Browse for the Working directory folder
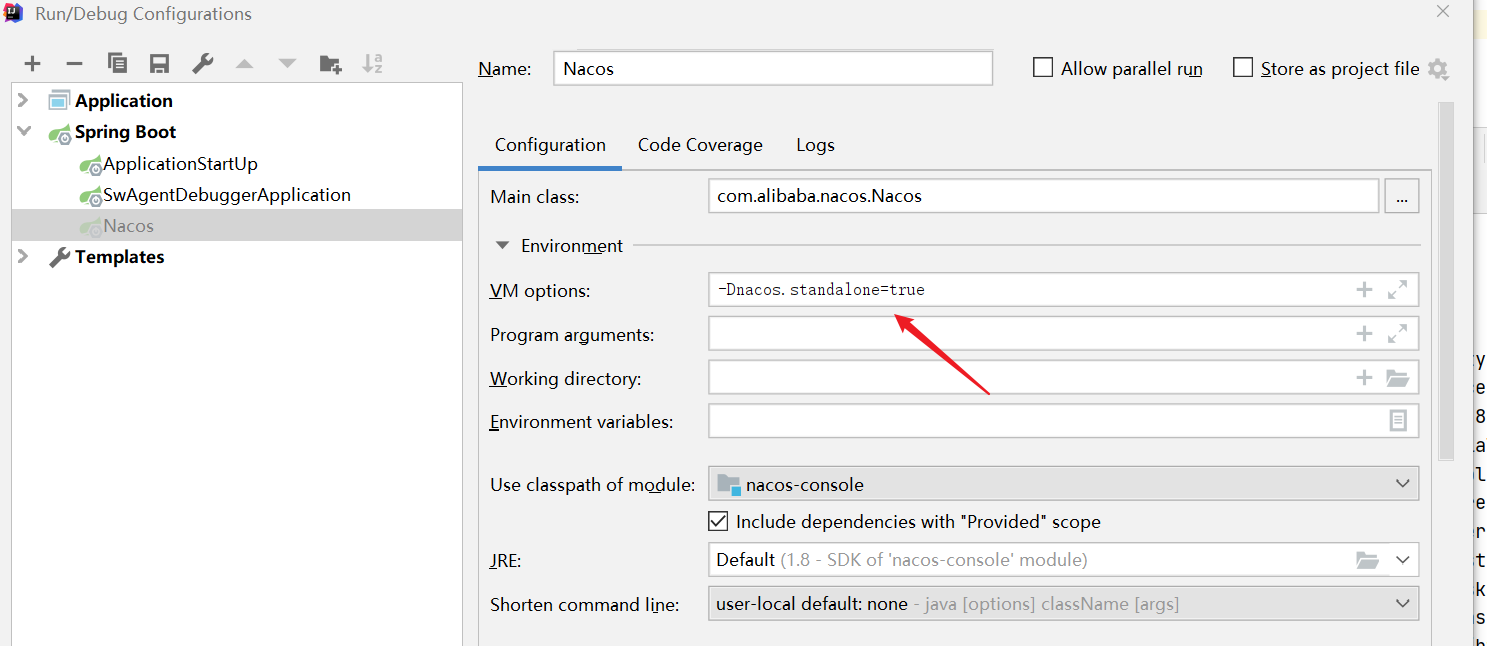This screenshot has width=1487, height=646. pyautogui.click(x=1397, y=378)
